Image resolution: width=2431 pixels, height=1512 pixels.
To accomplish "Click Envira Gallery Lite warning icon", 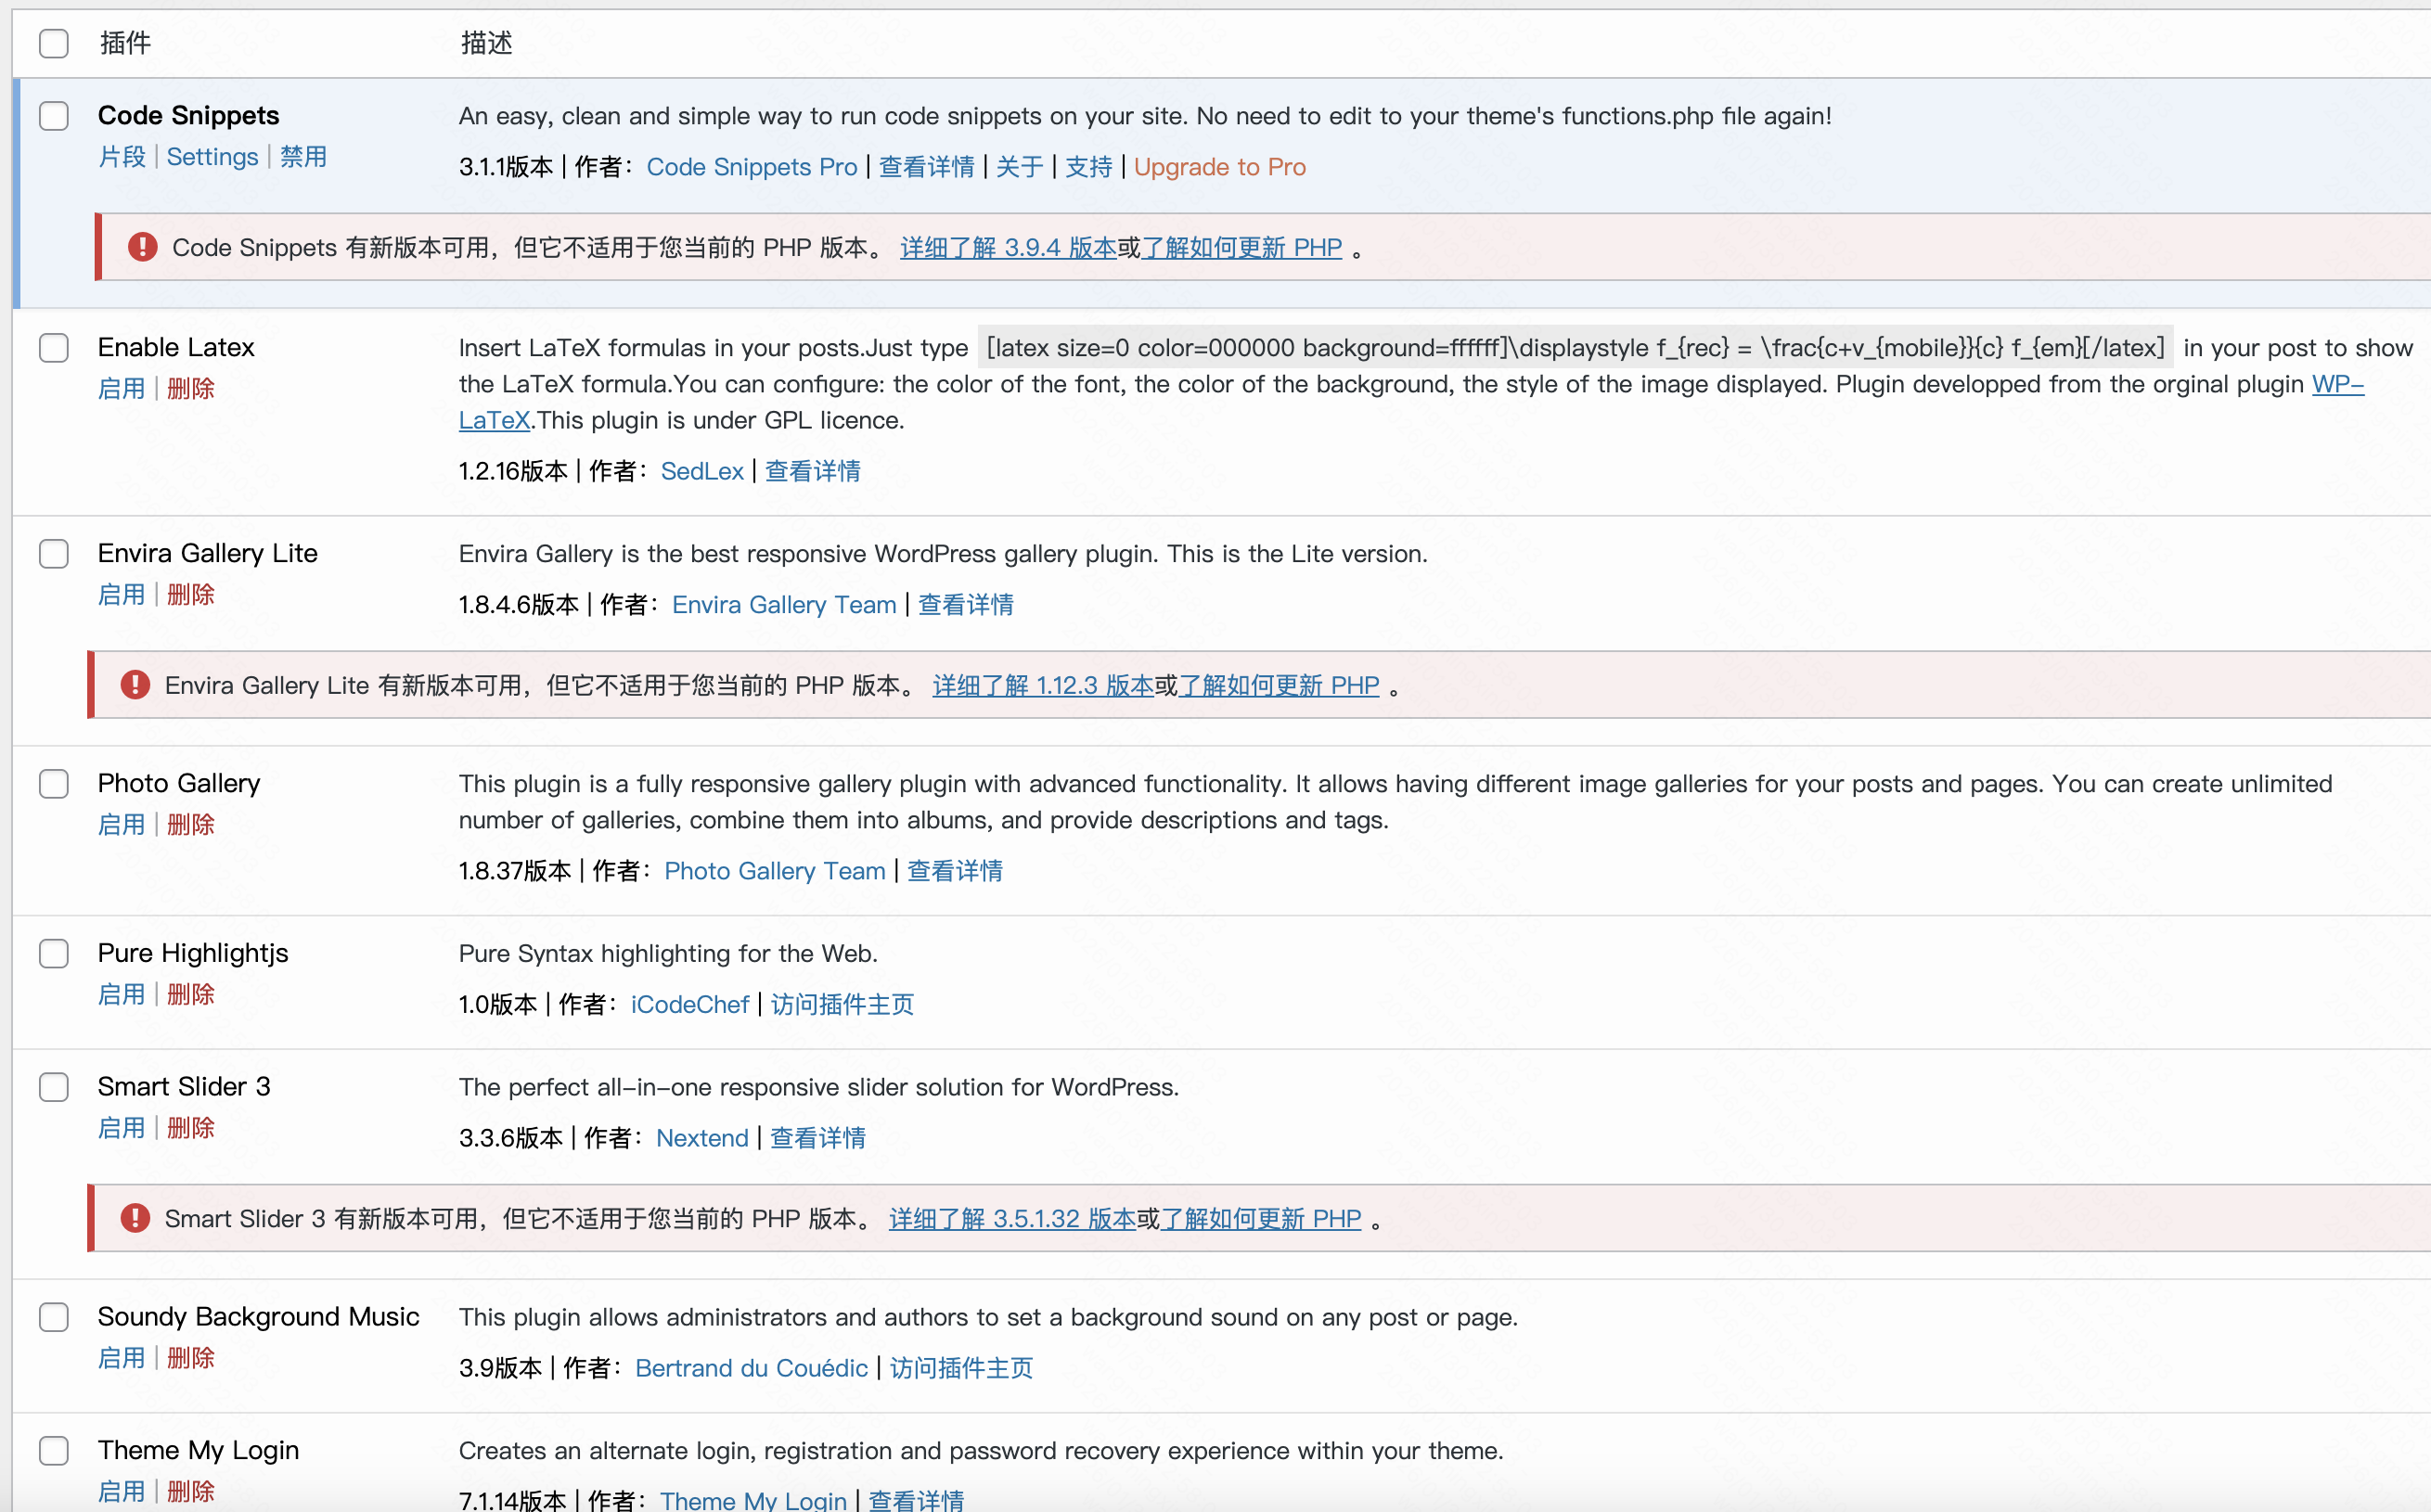I will coord(135,685).
